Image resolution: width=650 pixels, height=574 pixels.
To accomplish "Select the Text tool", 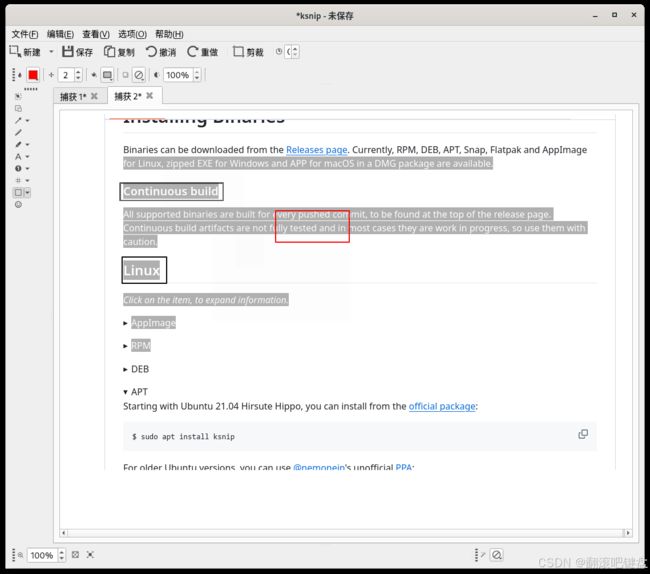I will [18, 156].
